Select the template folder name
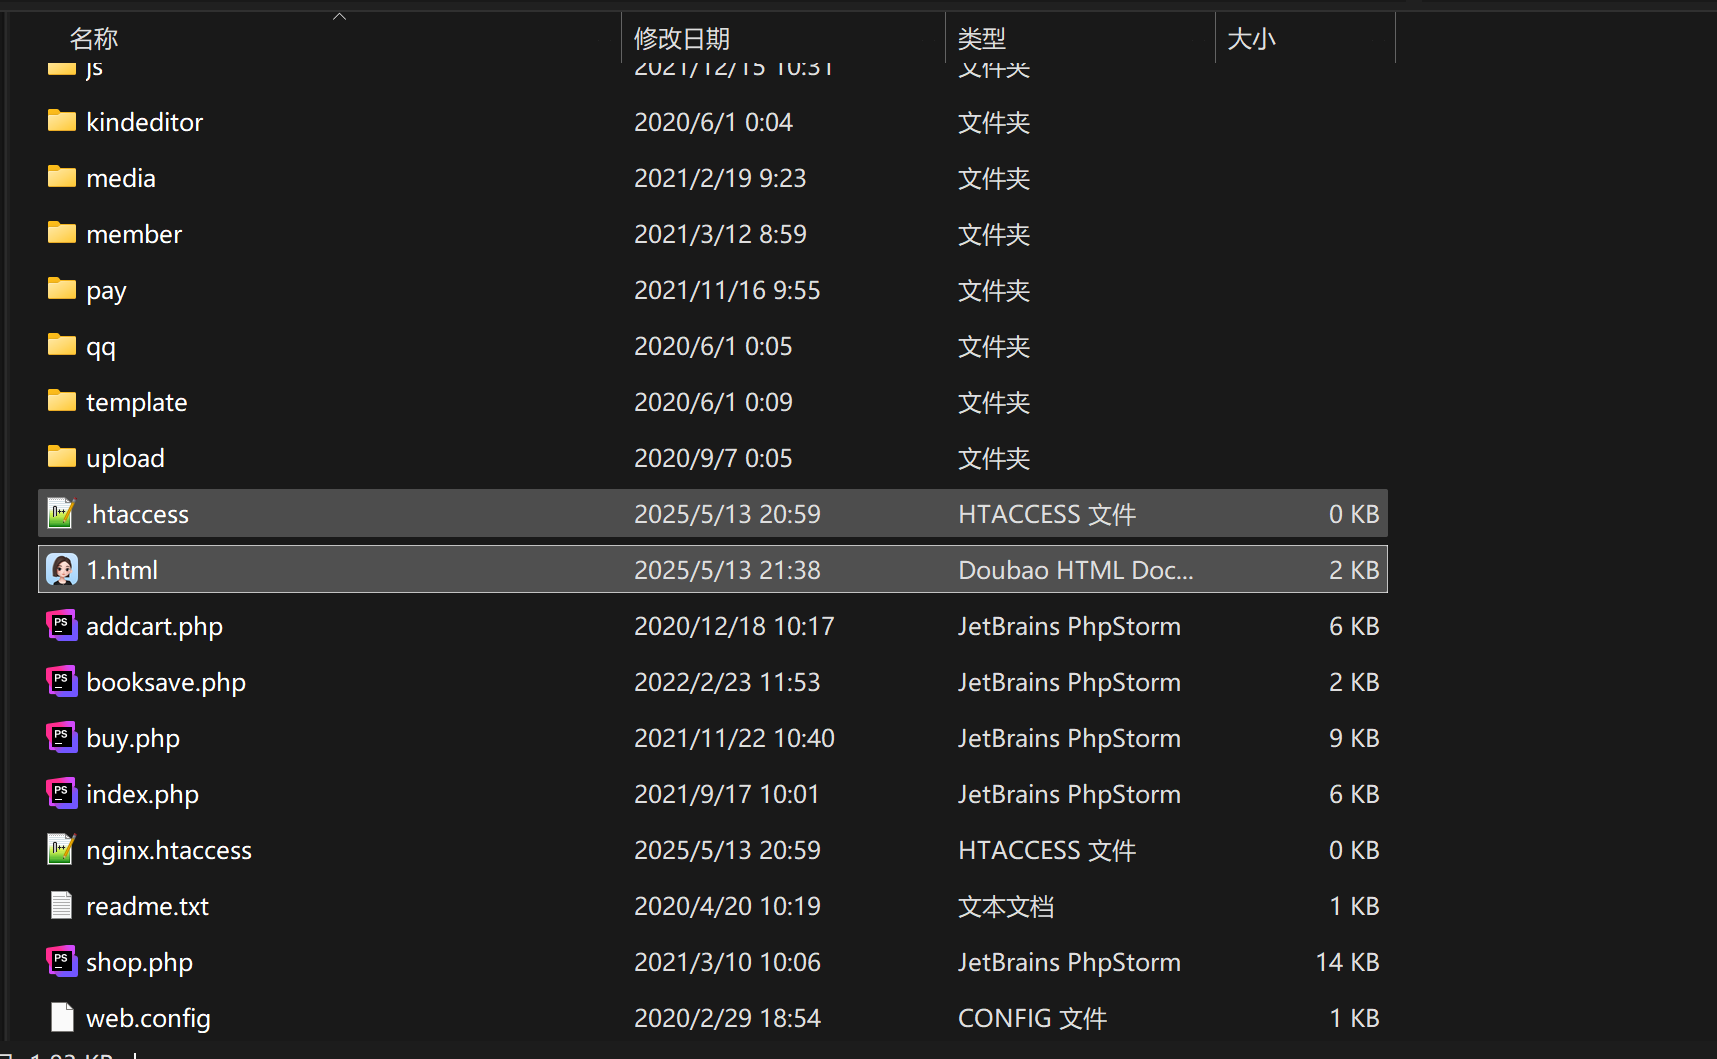This screenshot has width=1717, height=1059. coord(137,402)
